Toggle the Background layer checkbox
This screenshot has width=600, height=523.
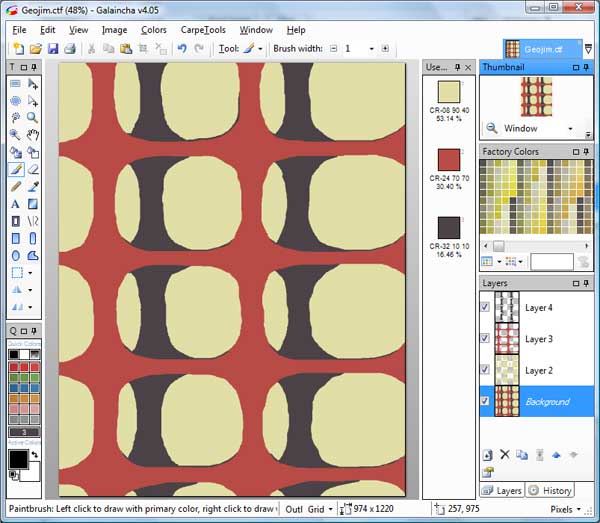tap(486, 401)
